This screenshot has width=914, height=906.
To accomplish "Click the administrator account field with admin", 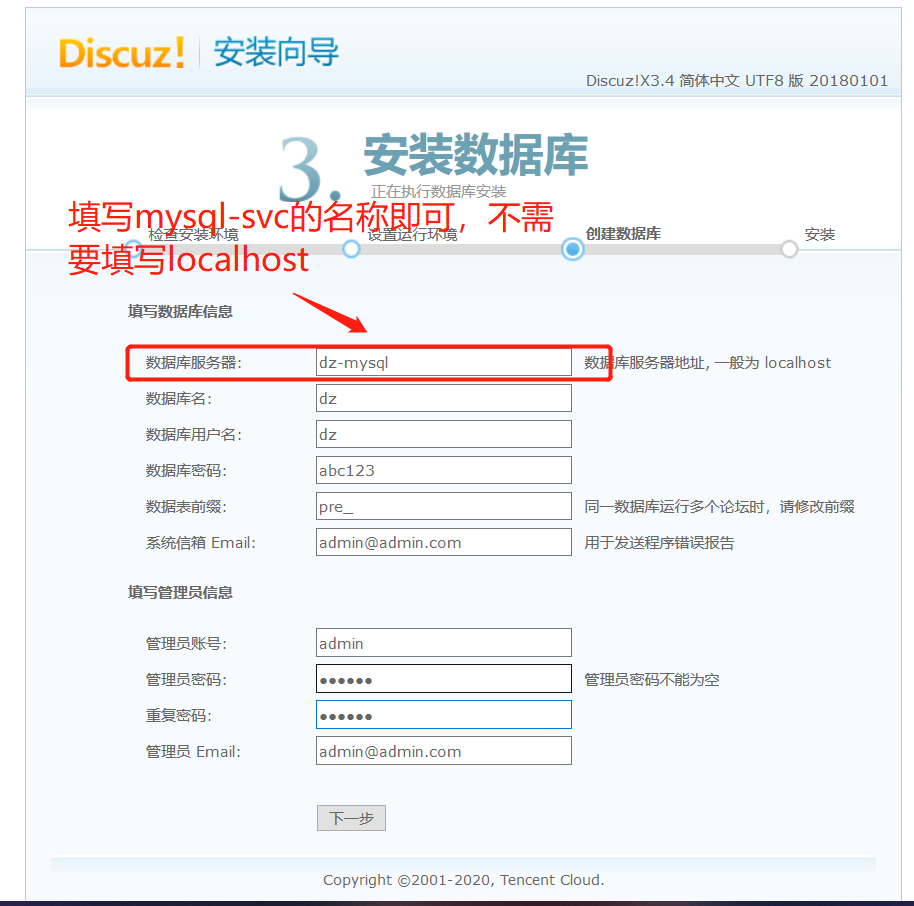I will (444, 643).
